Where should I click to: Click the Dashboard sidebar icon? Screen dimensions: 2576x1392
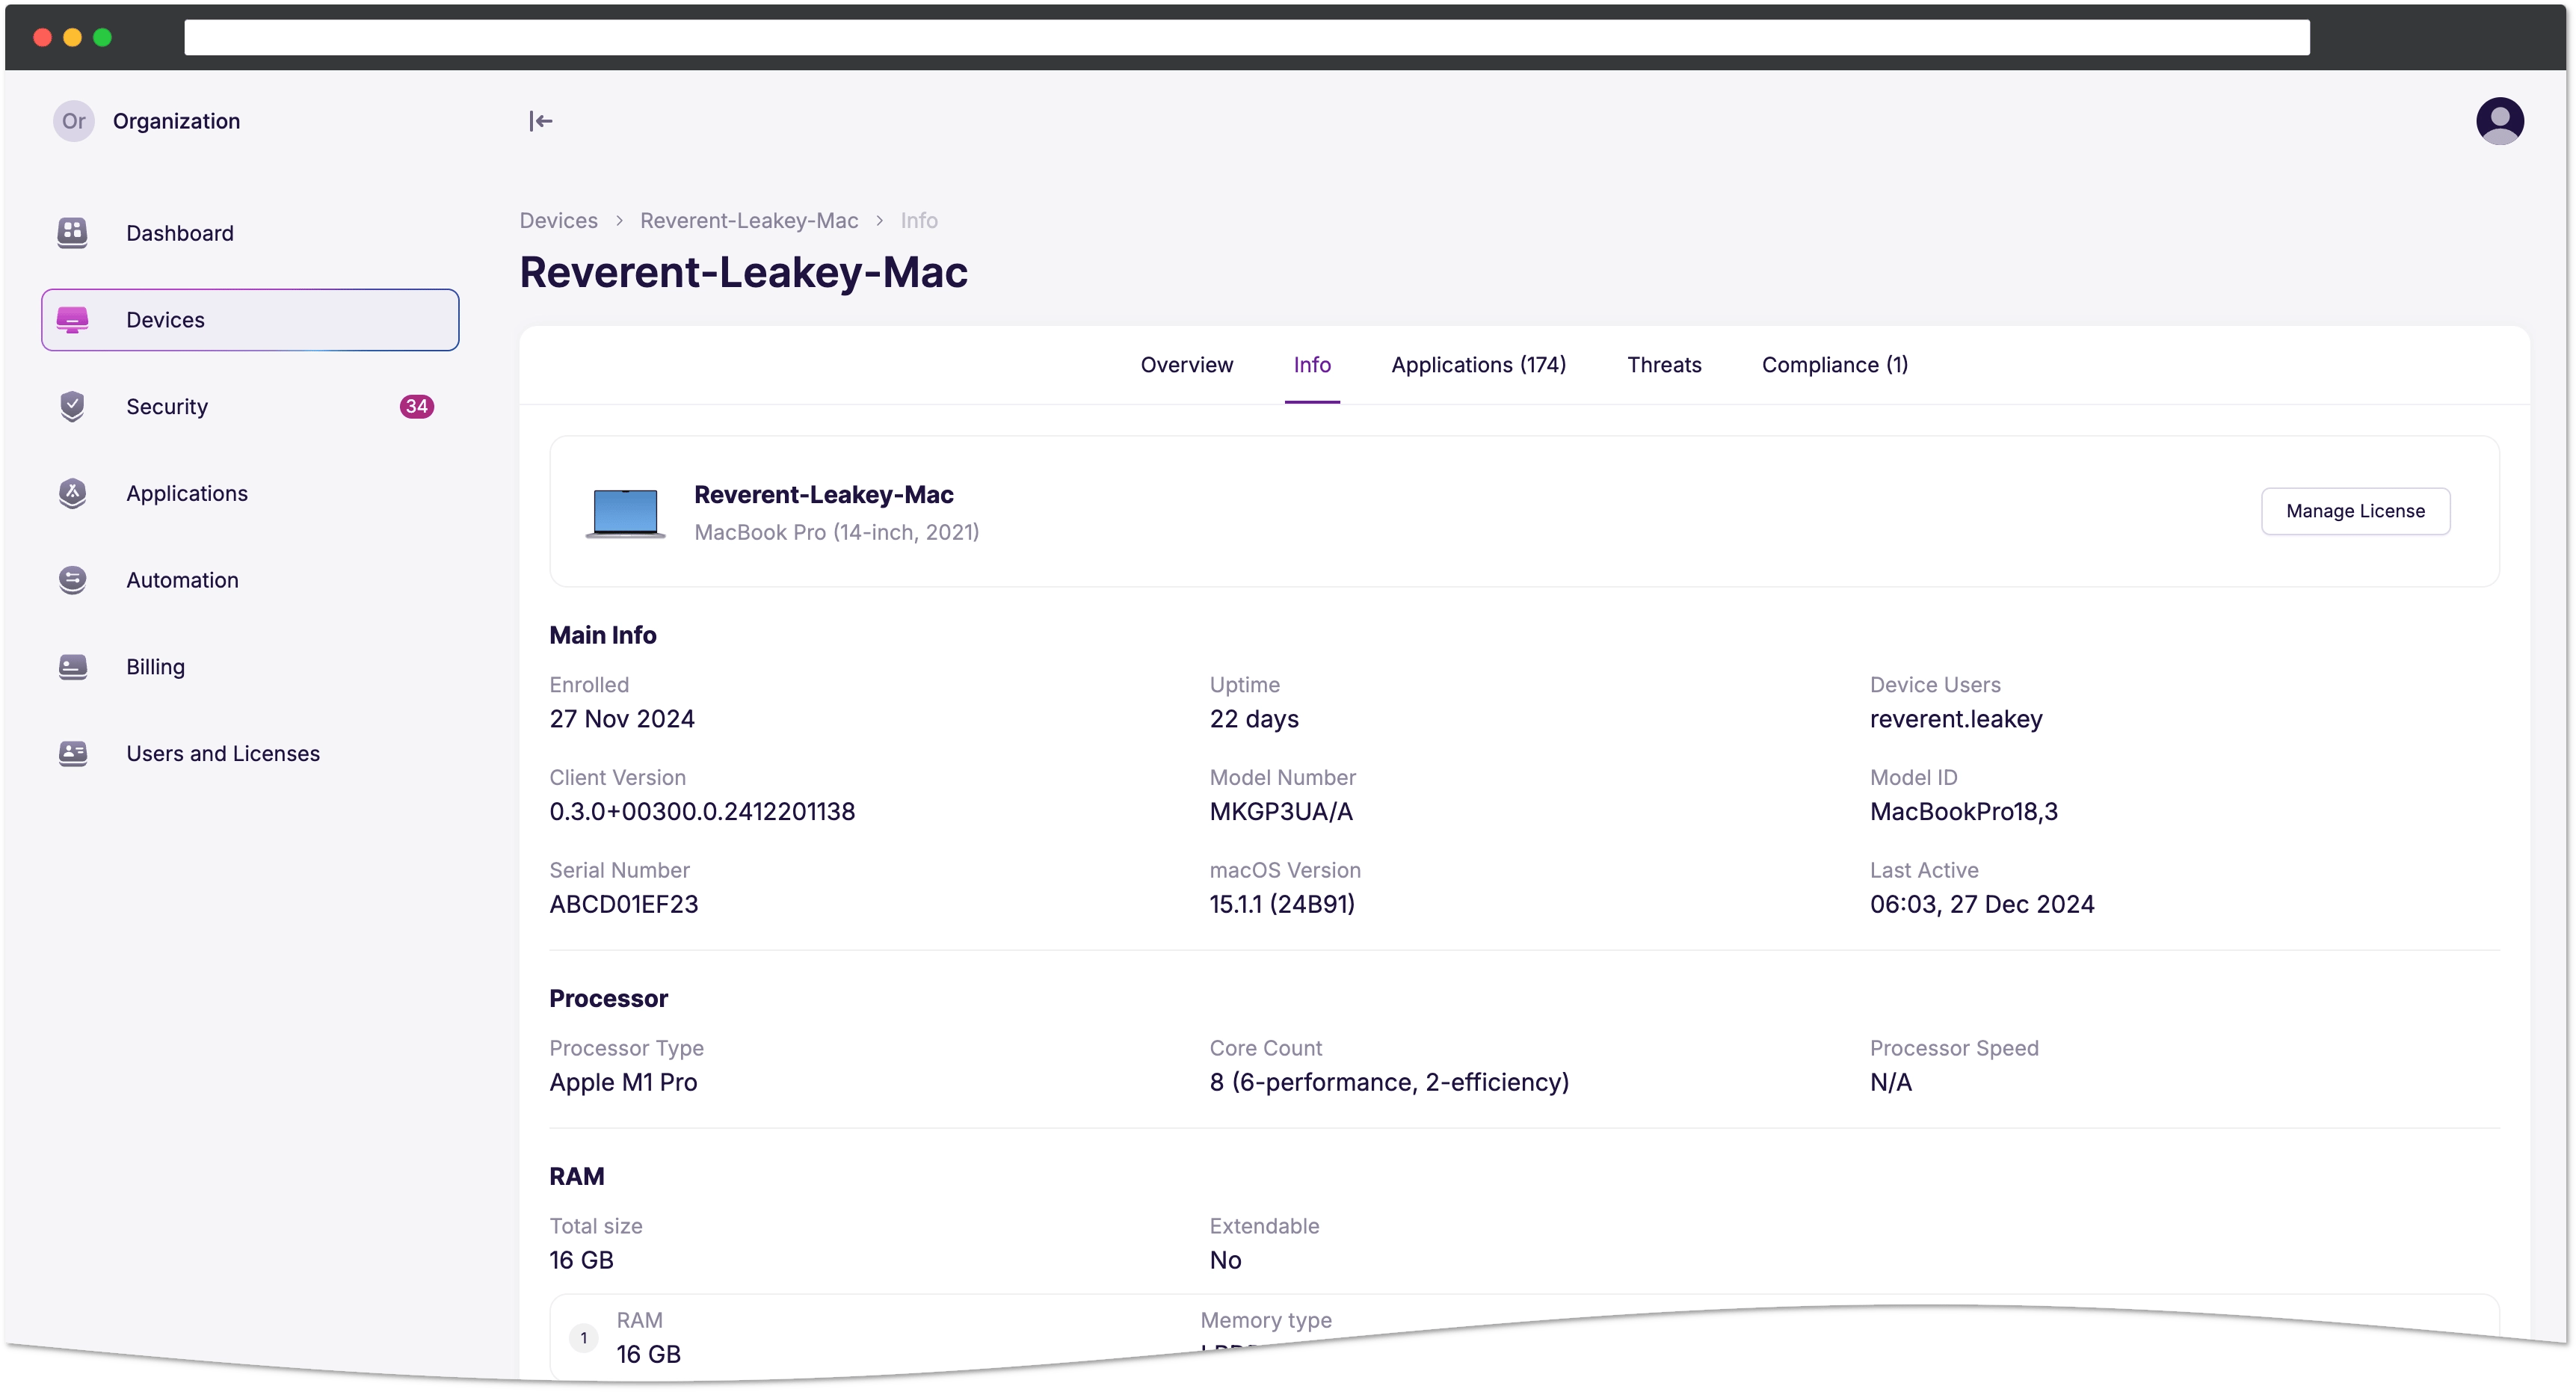[72, 233]
